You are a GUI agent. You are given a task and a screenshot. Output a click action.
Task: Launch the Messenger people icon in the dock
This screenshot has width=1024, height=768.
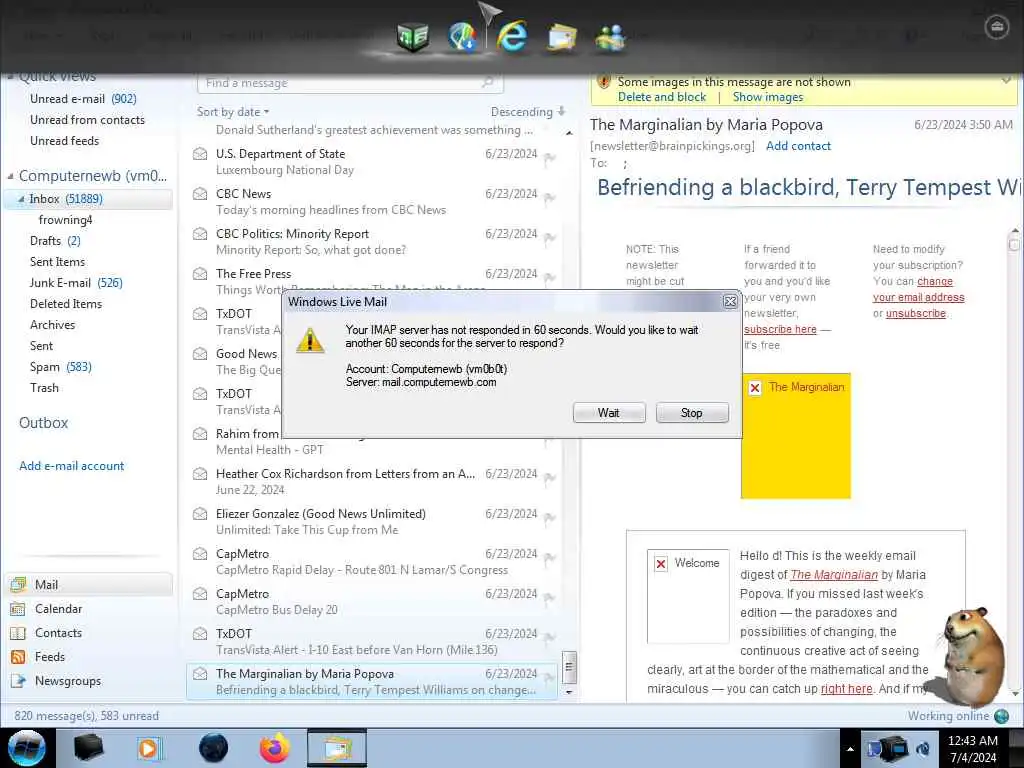[x=610, y=37]
